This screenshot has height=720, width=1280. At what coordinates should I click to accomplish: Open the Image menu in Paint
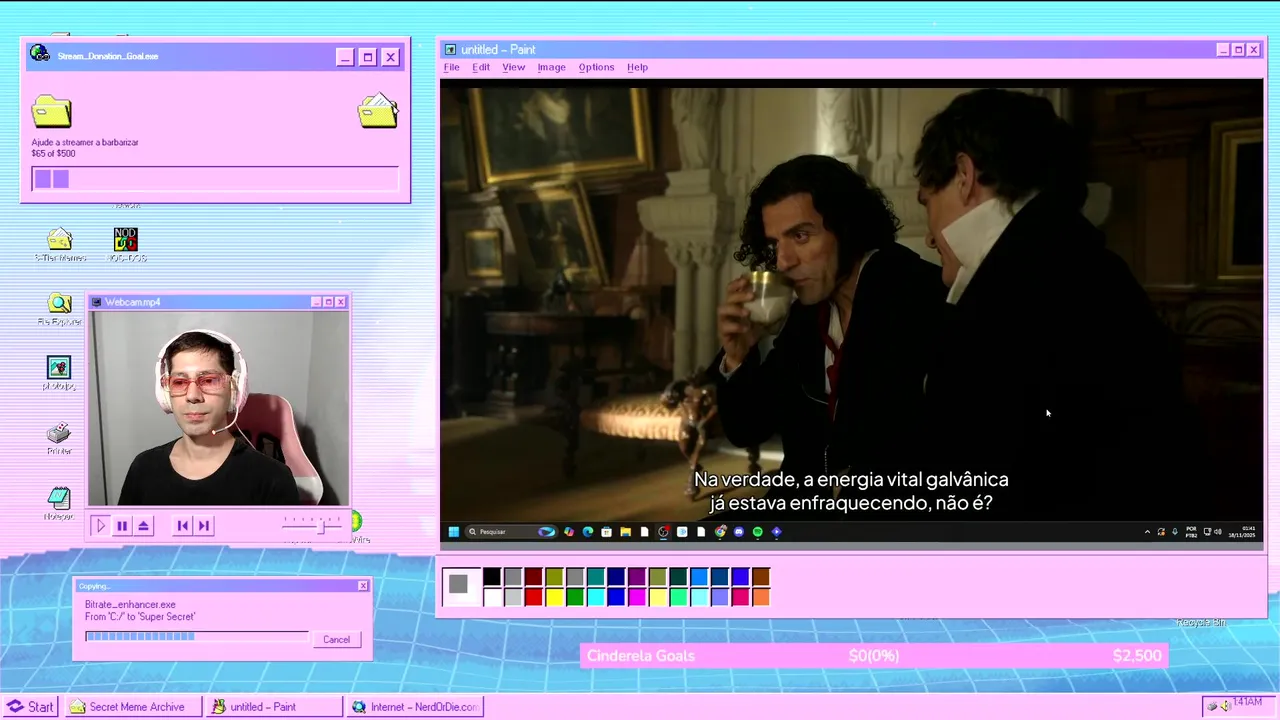[x=551, y=67]
